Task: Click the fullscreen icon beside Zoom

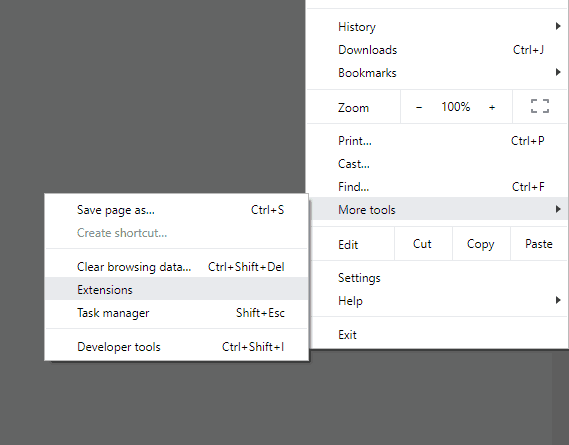Action: pyautogui.click(x=540, y=106)
